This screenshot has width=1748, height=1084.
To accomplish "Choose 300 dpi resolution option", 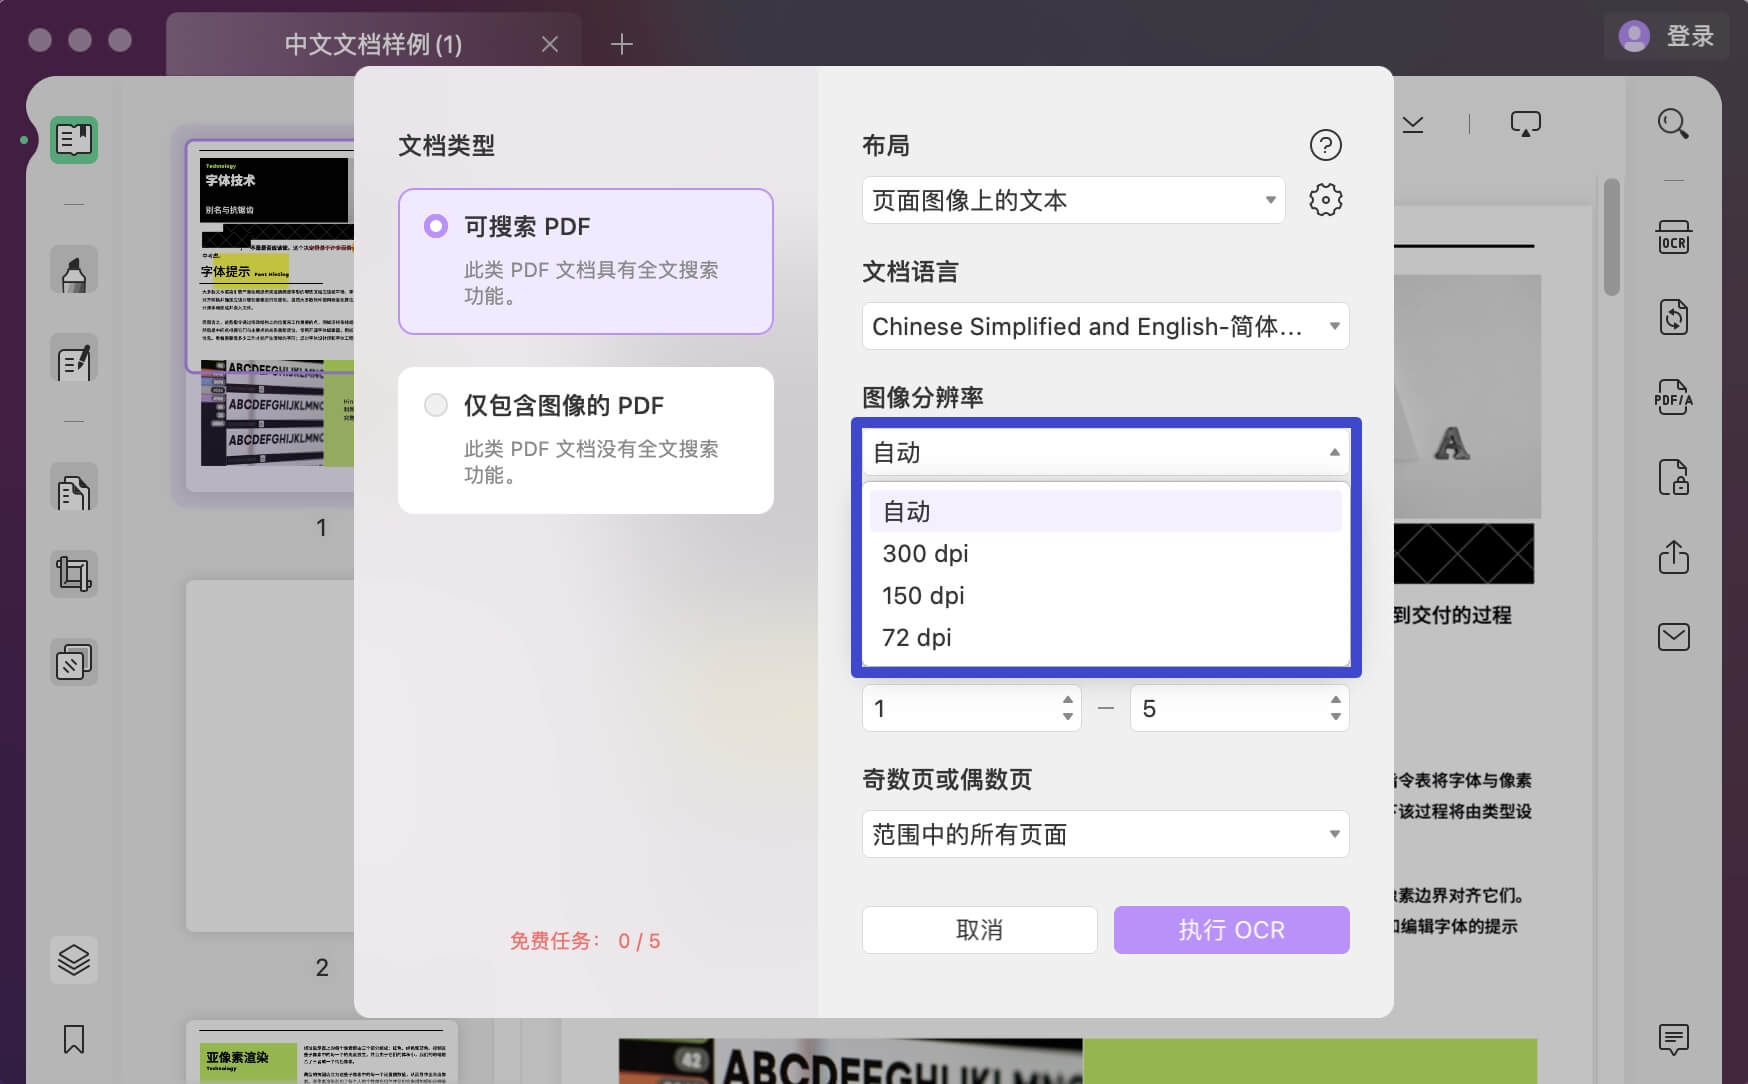I will (x=1105, y=553).
